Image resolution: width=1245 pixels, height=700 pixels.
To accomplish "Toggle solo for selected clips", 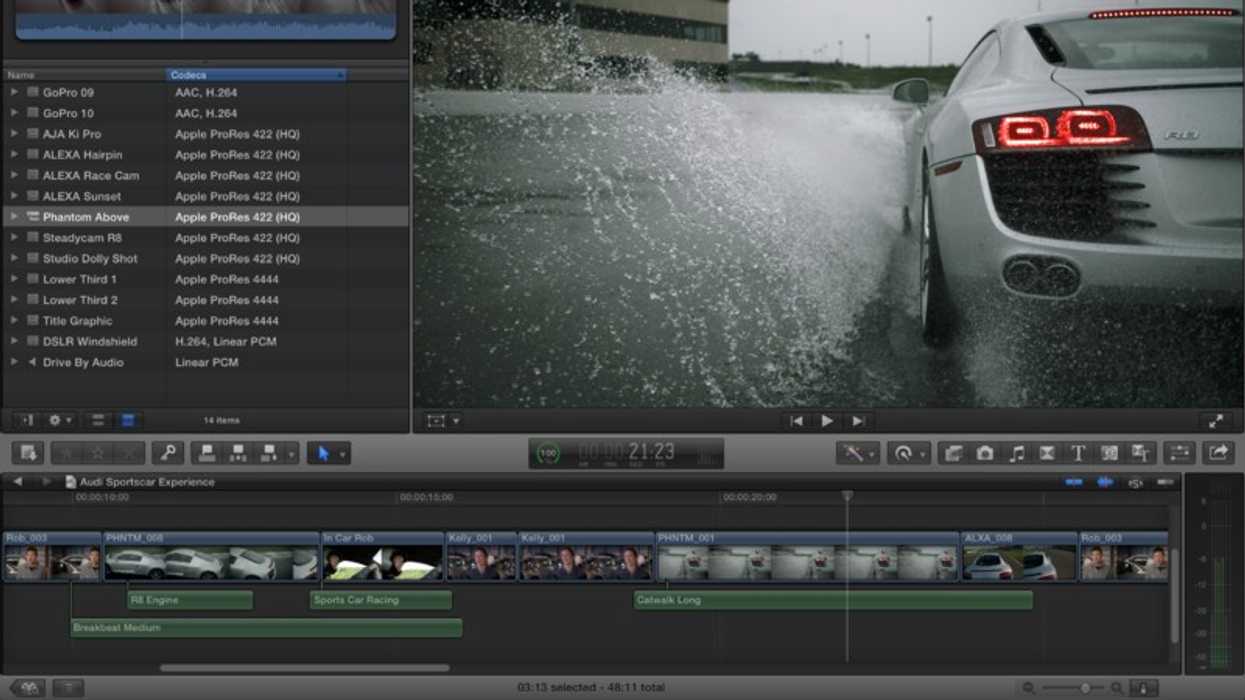I will [x=1136, y=482].
